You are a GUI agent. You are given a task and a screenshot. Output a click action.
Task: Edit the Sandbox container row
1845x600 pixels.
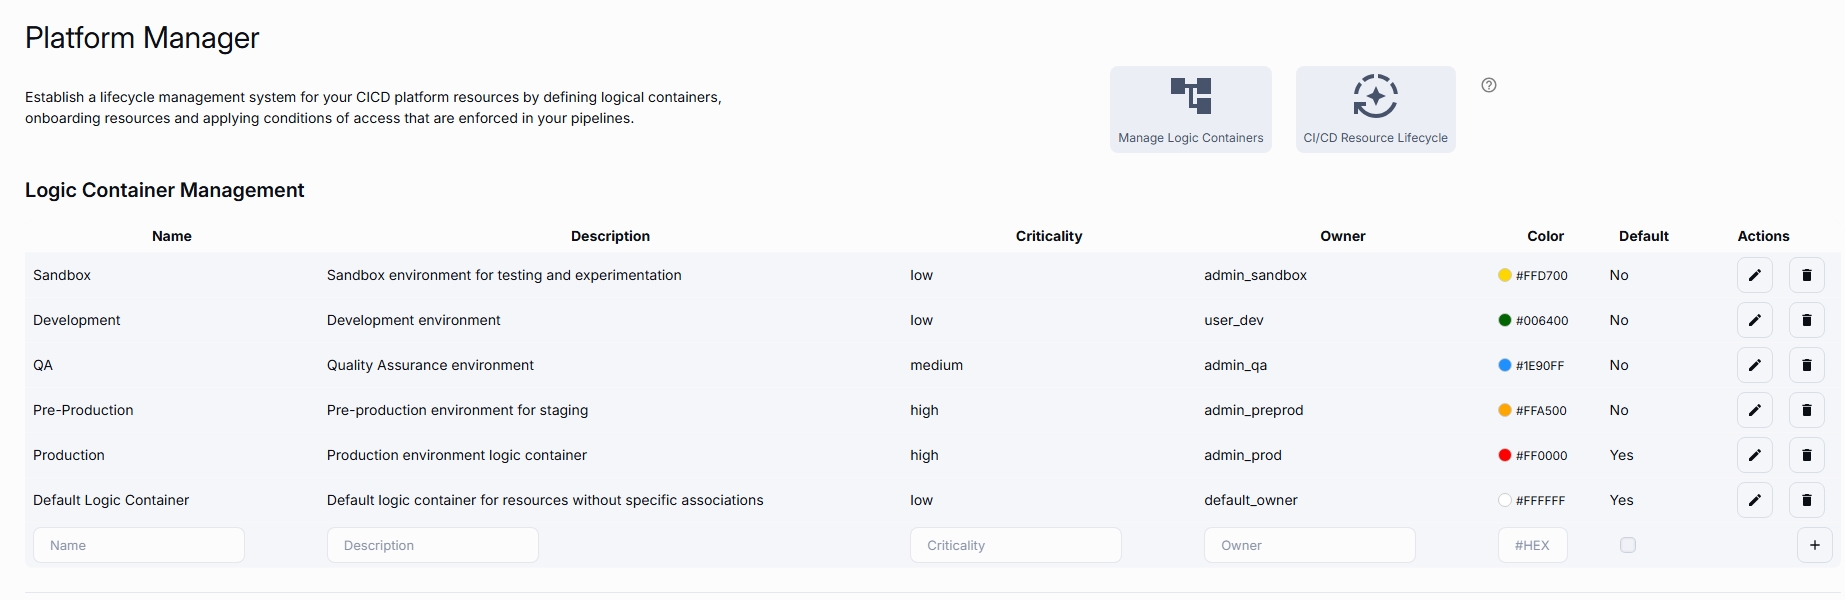tap(1754, 275)
